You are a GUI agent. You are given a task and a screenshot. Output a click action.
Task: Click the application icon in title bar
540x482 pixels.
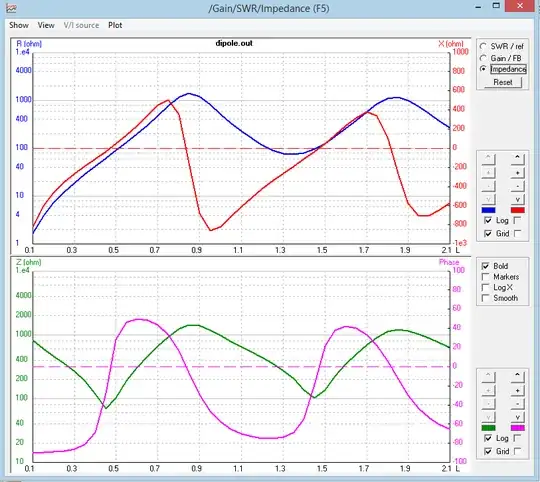click(11, 8)
